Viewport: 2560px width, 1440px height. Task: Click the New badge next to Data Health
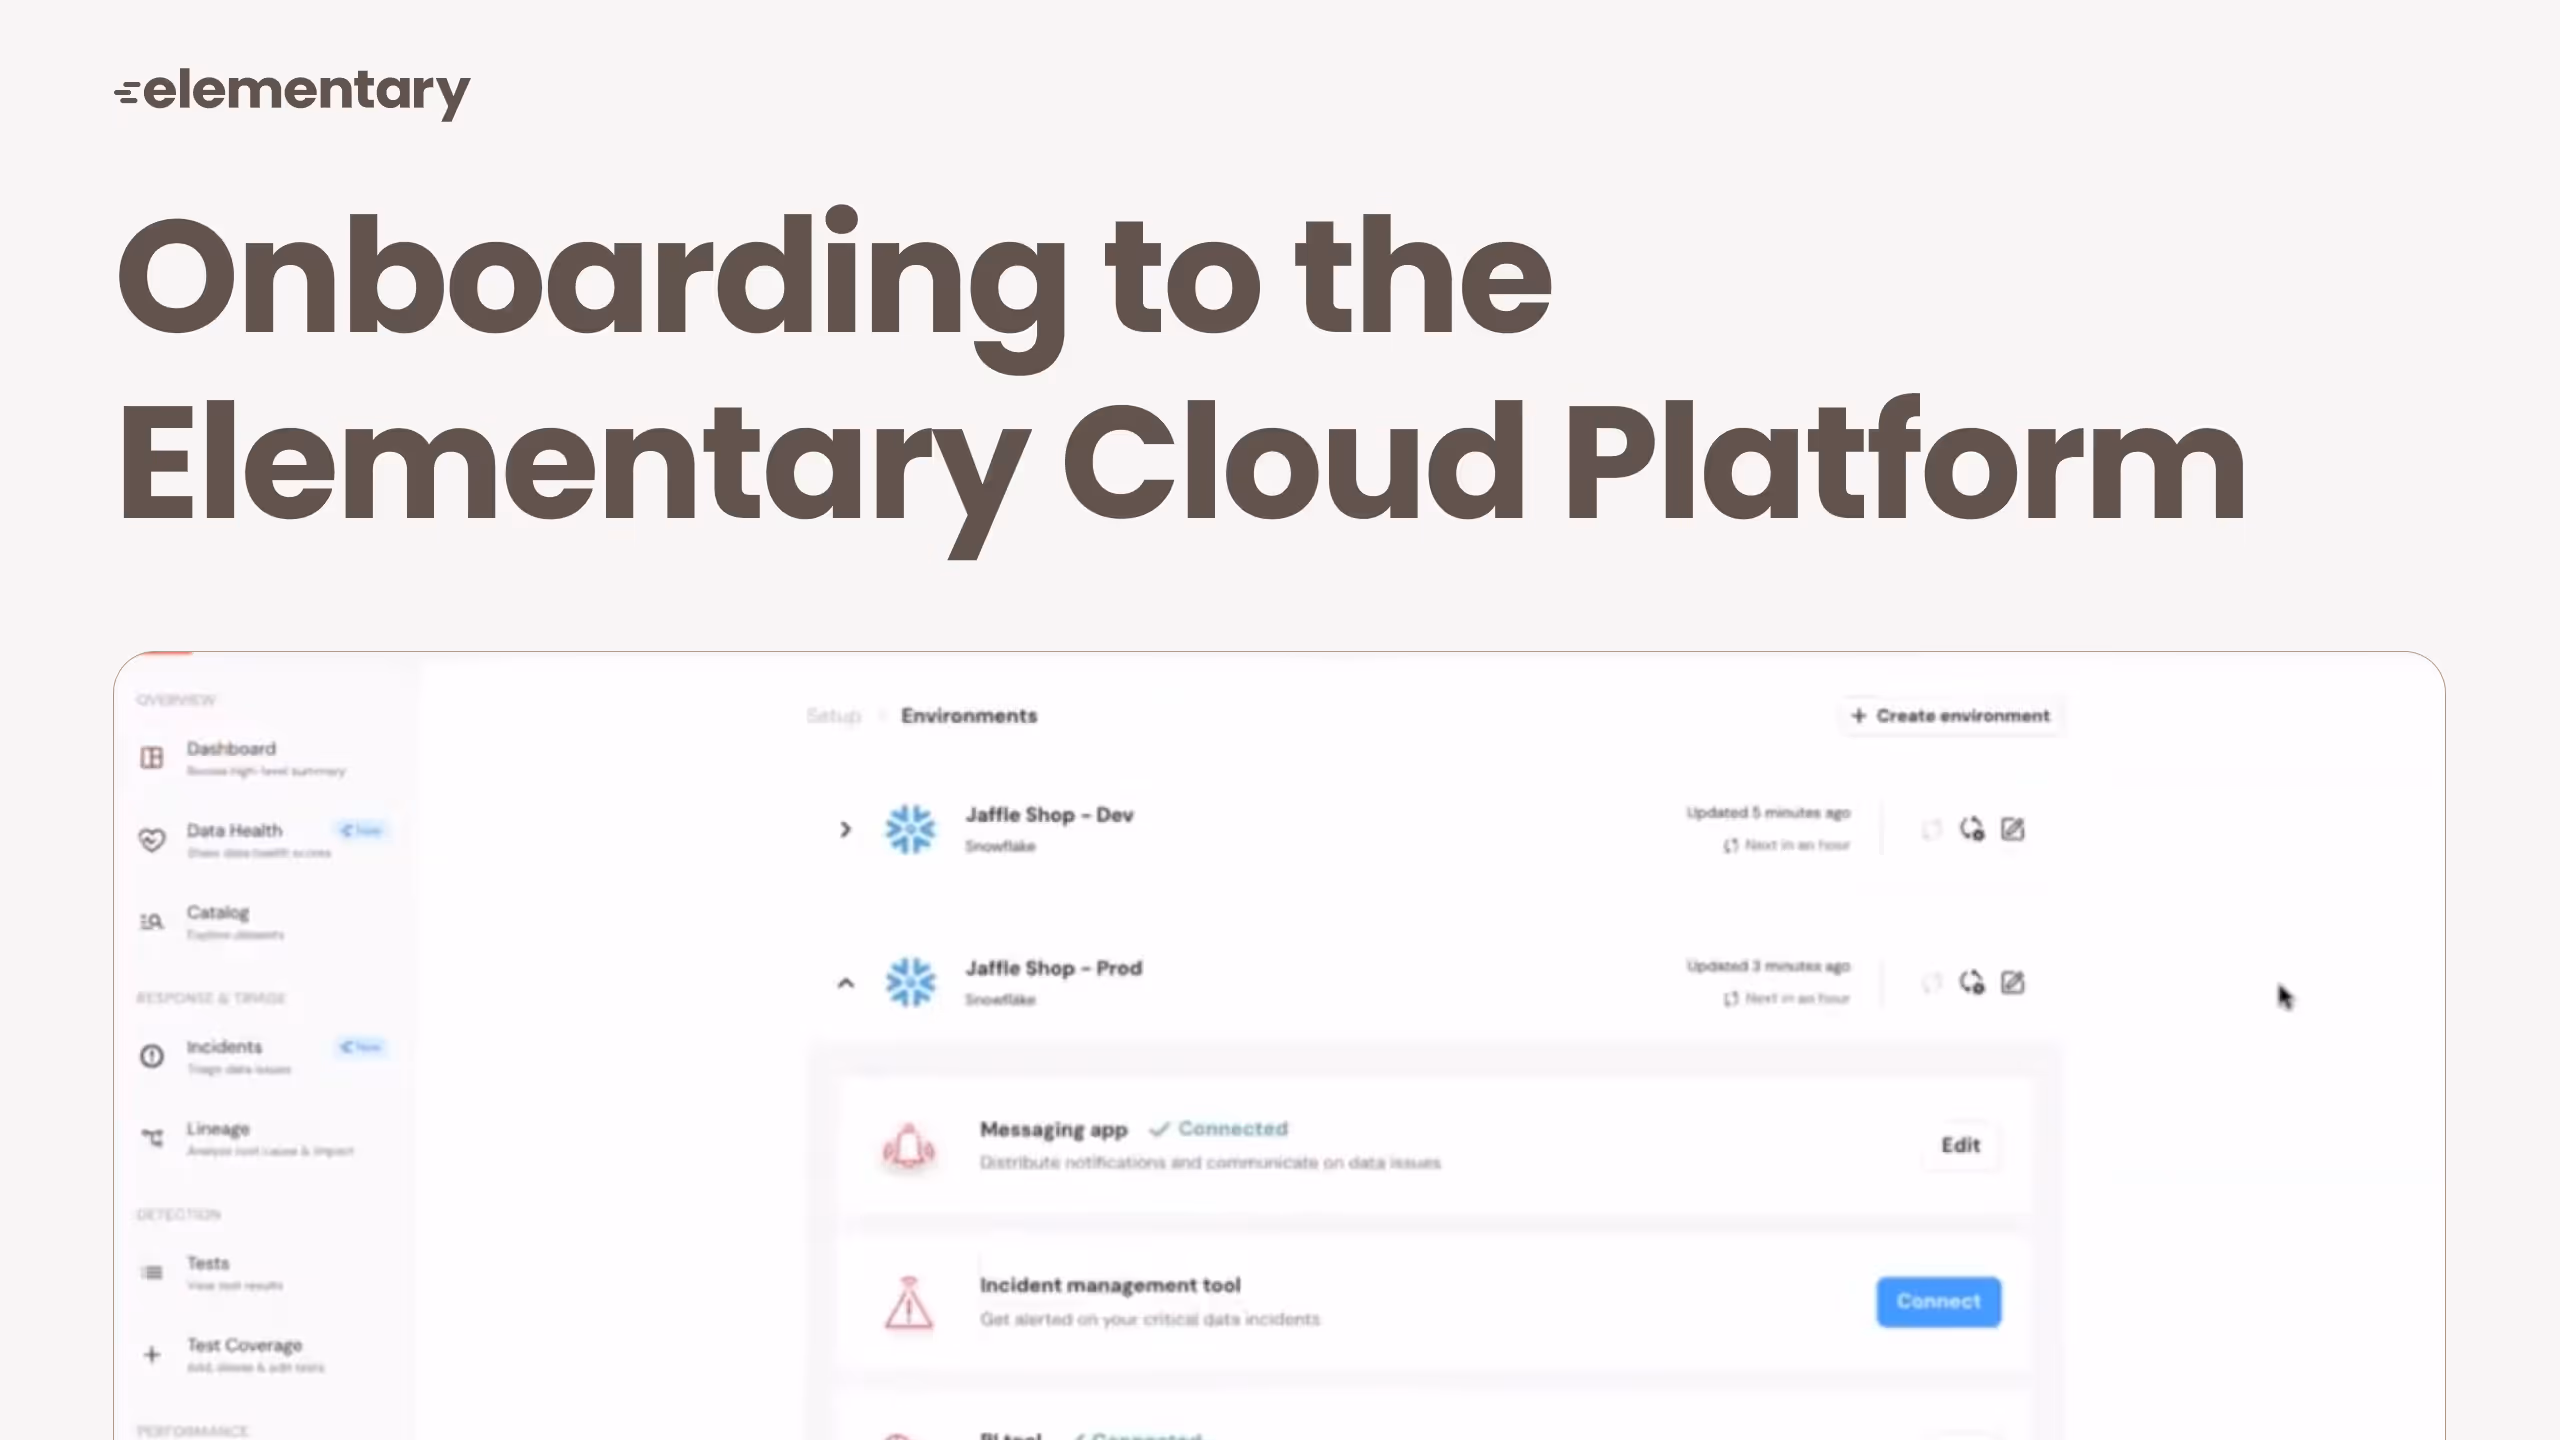coord(361,830)
